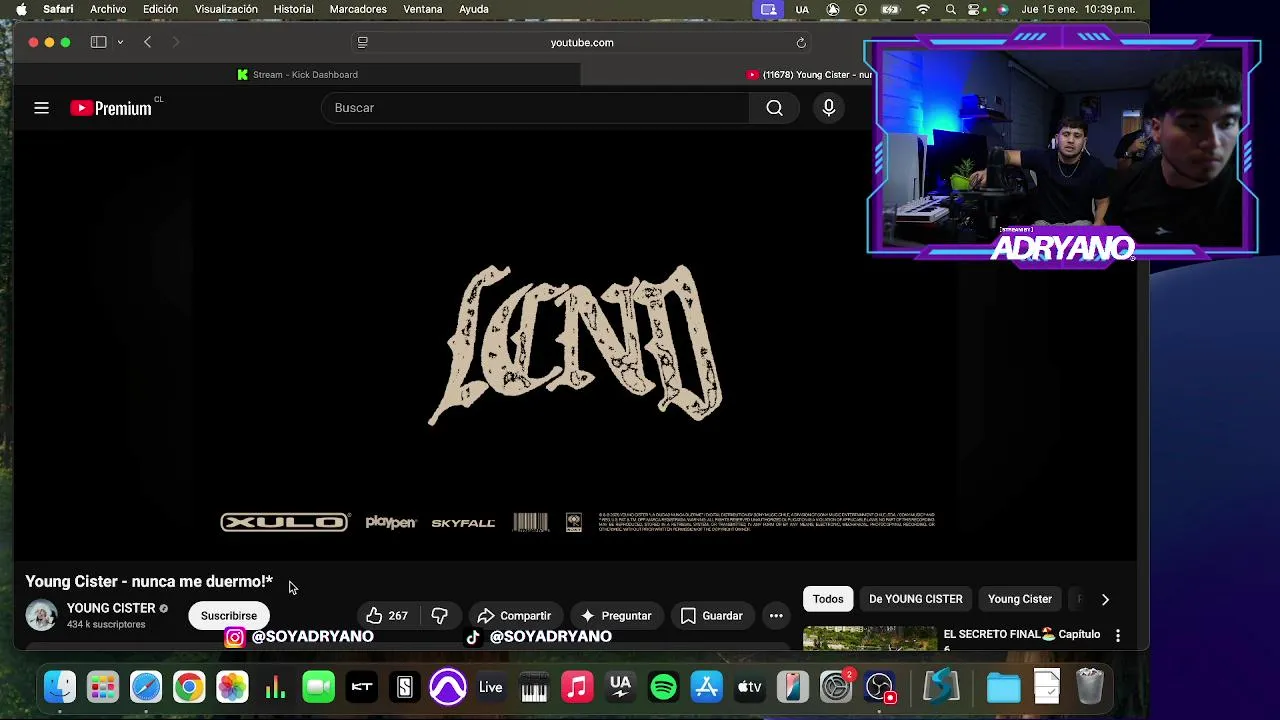
Task: Open Trash in the Dock
Action: [x=1090, y=687]
